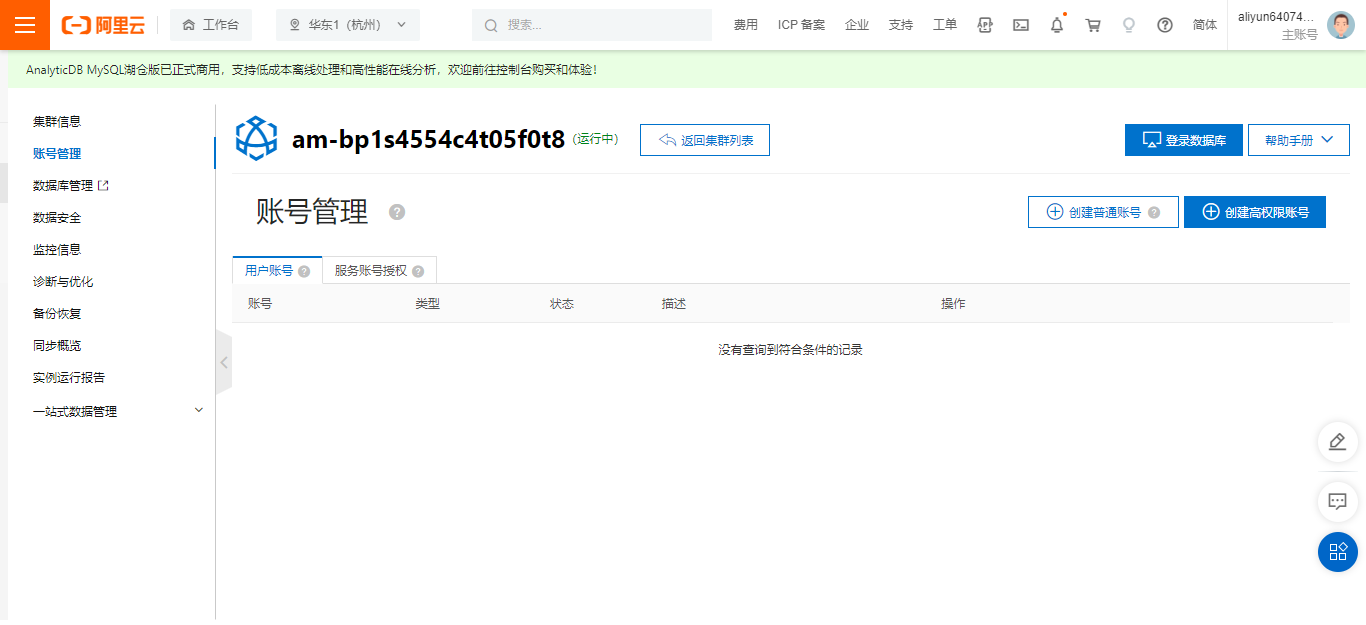Open the 支持 top menu link
The height and width of the screenshot is (625, 1366).
coord(901,25)
